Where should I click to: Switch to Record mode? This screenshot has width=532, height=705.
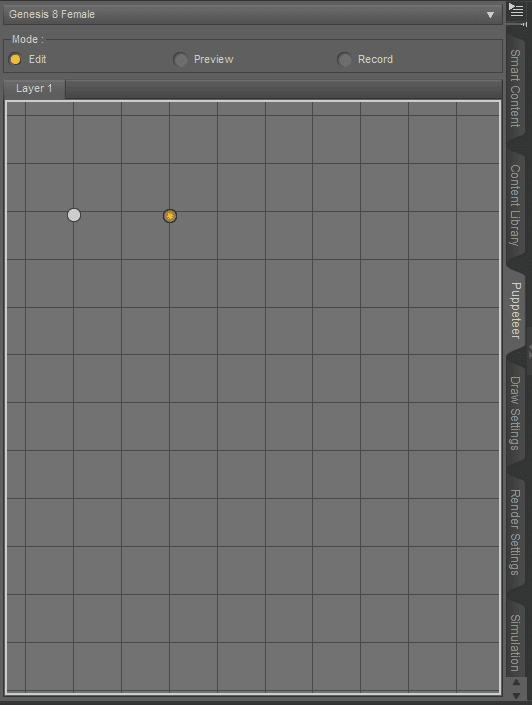(x=344, y=59)
